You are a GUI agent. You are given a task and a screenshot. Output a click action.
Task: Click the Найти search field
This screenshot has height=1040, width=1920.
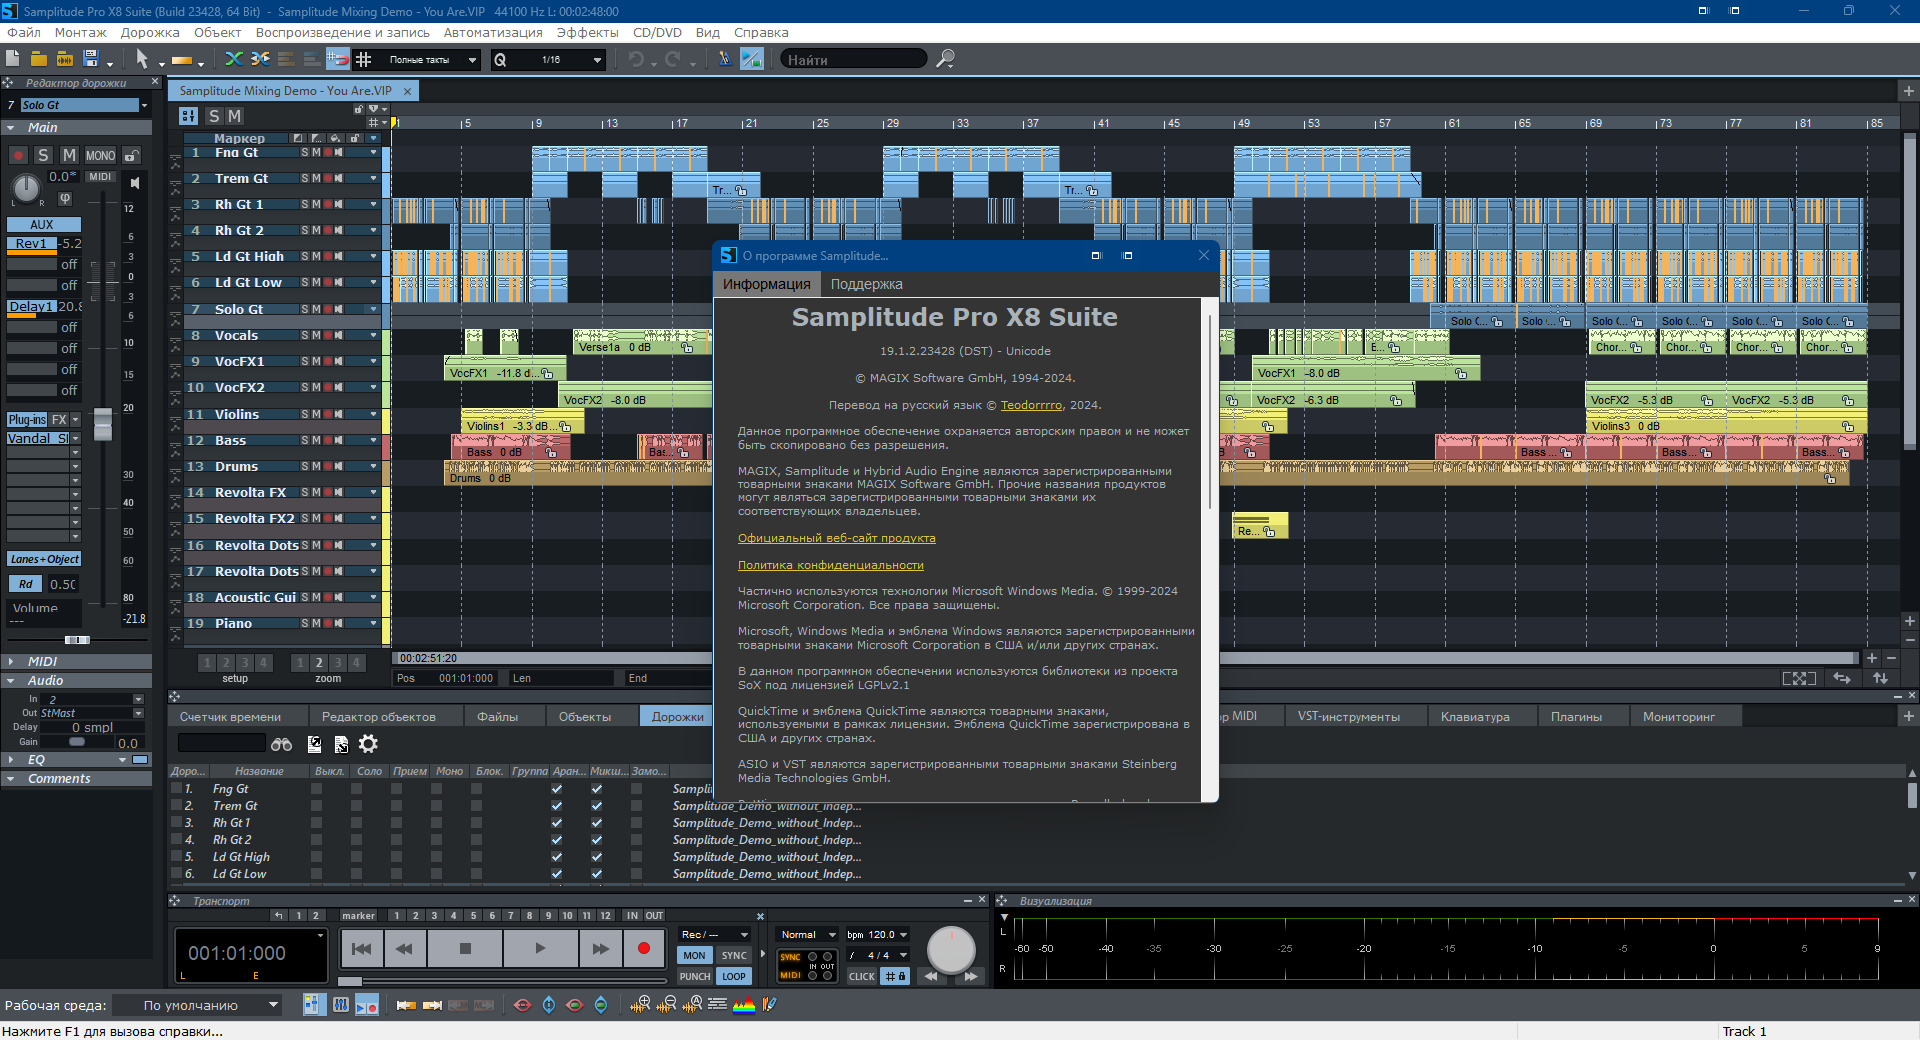click(853, 60)
